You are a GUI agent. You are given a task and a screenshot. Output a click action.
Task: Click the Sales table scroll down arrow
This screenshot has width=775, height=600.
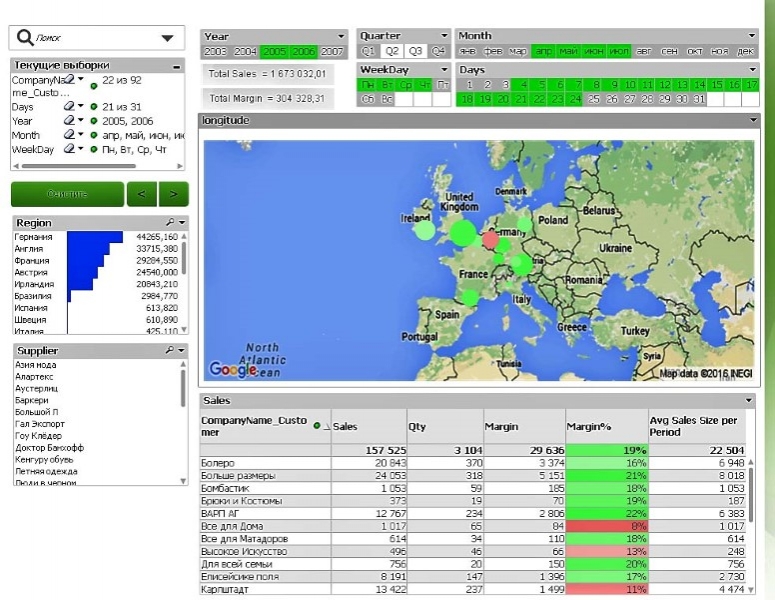(x=751, y=589)
